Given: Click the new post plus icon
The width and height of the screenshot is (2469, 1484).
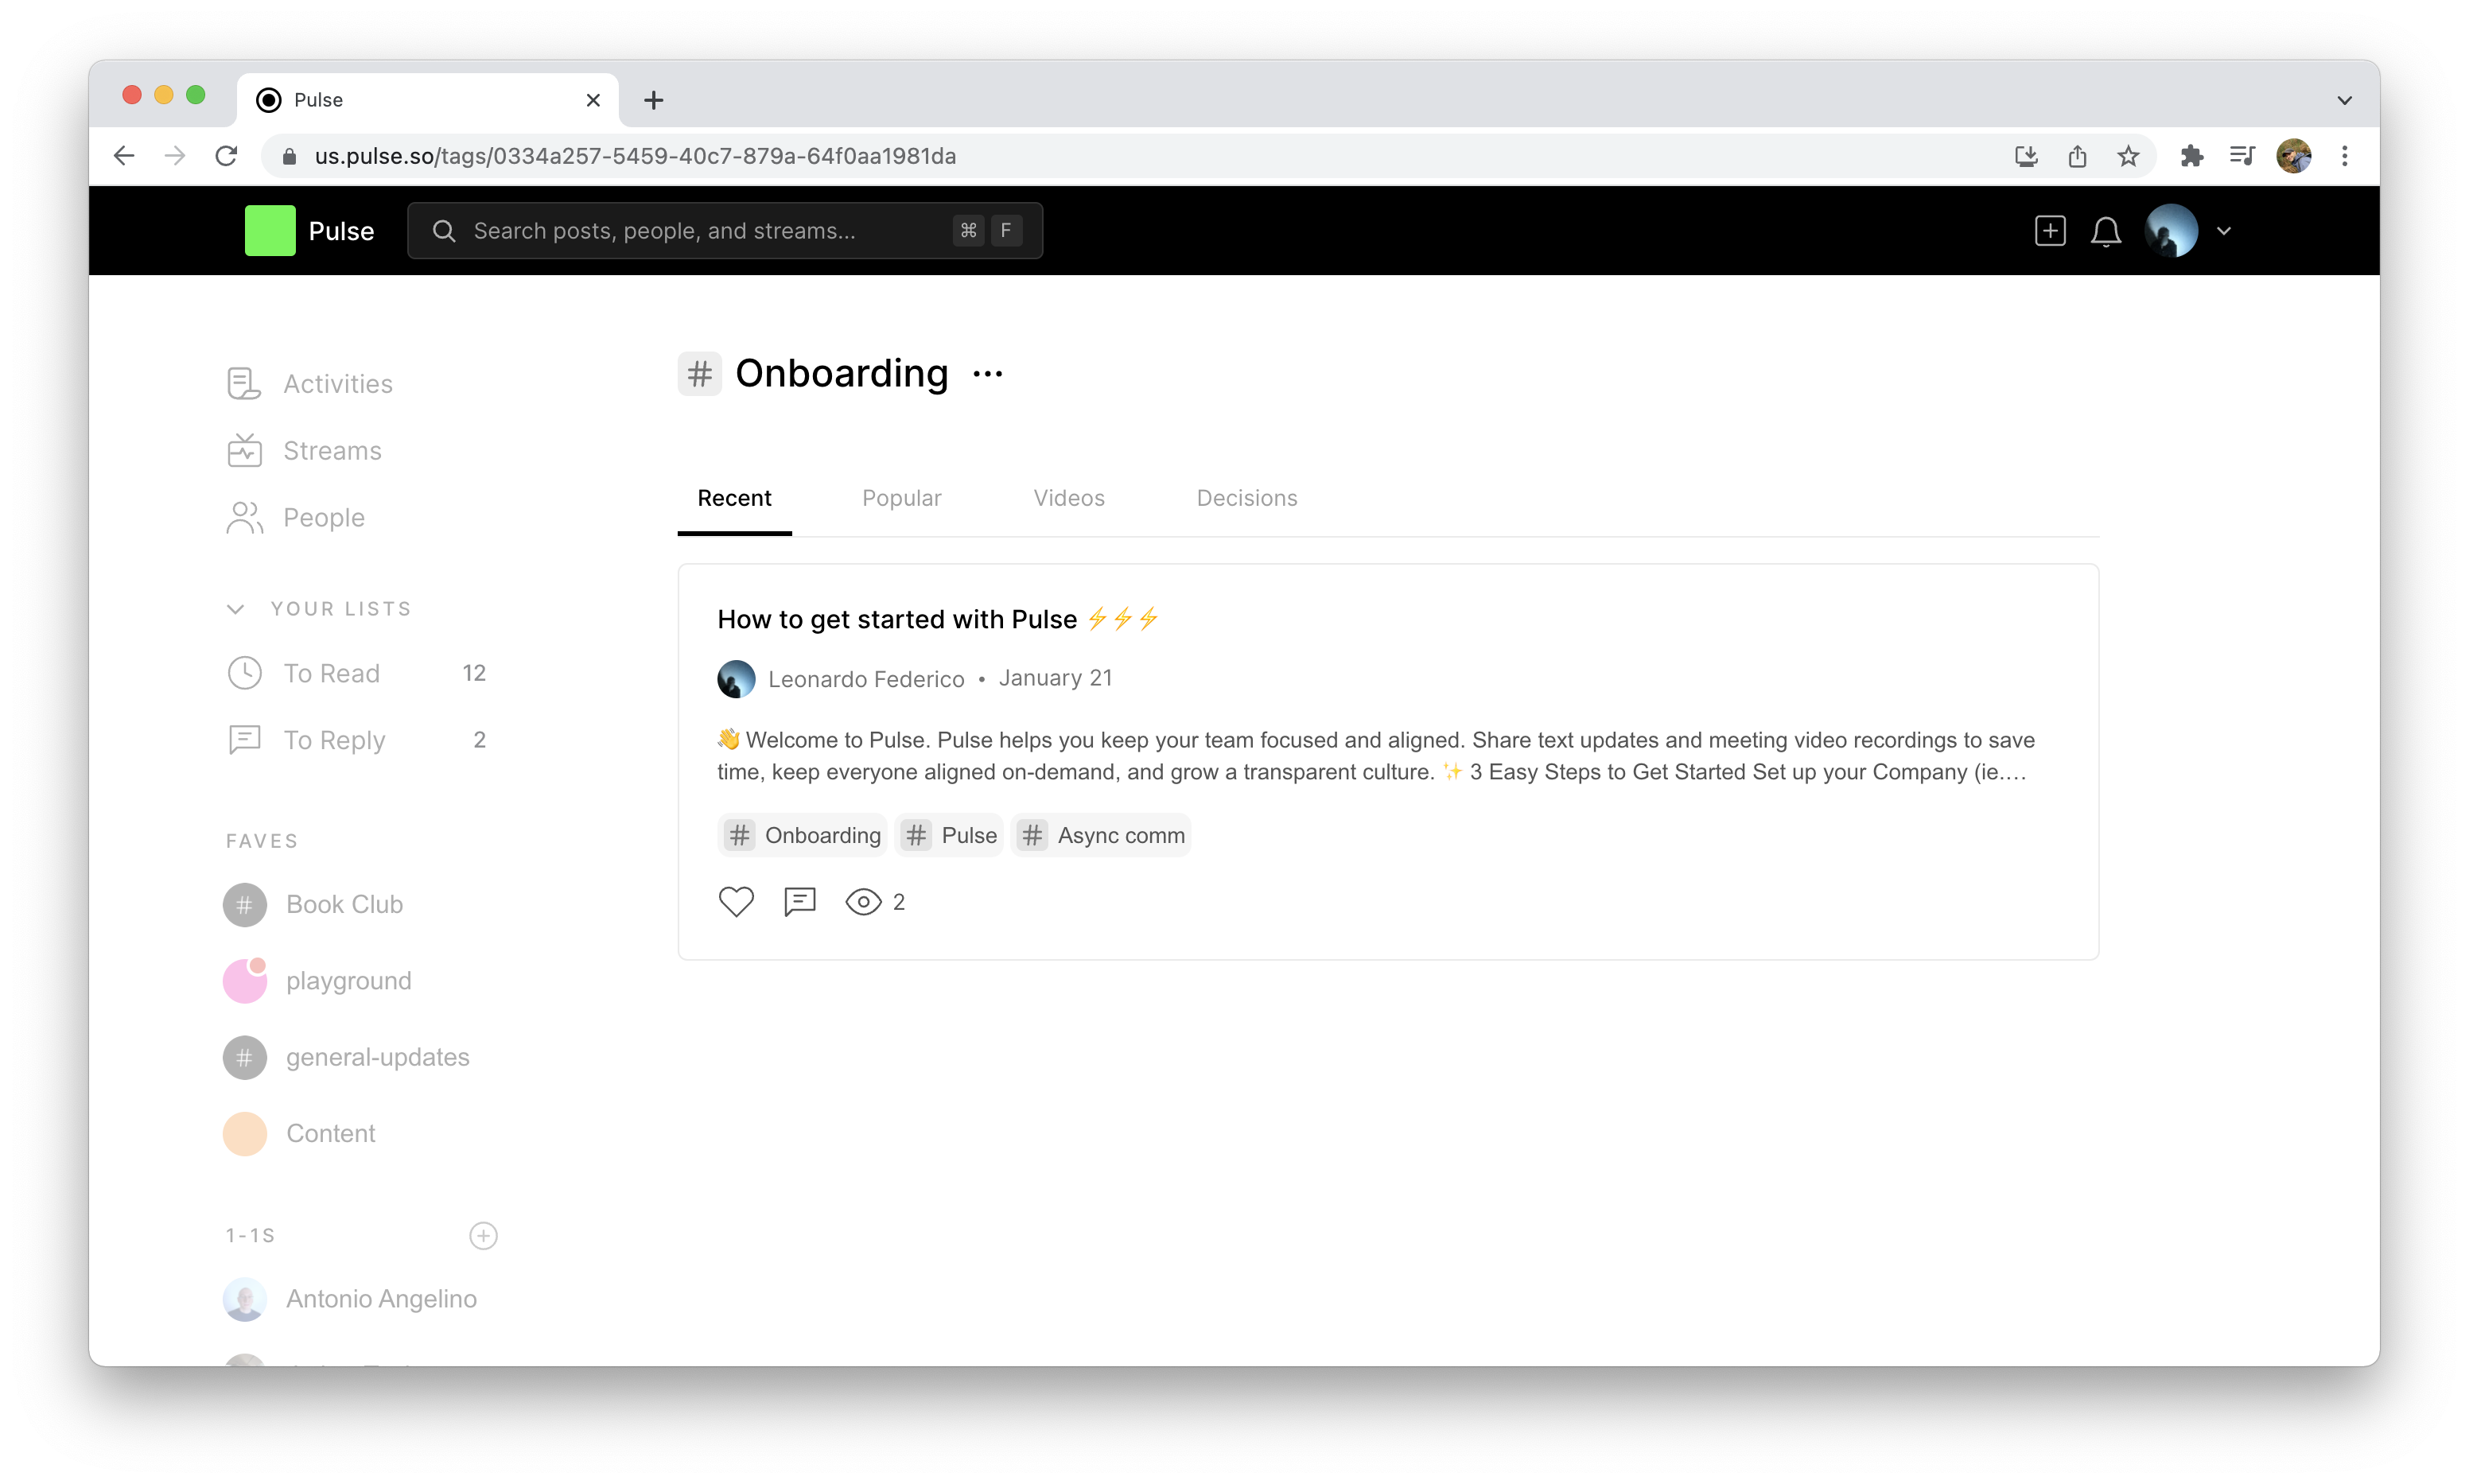Looking at the screenshot, I should [2049, 231].
